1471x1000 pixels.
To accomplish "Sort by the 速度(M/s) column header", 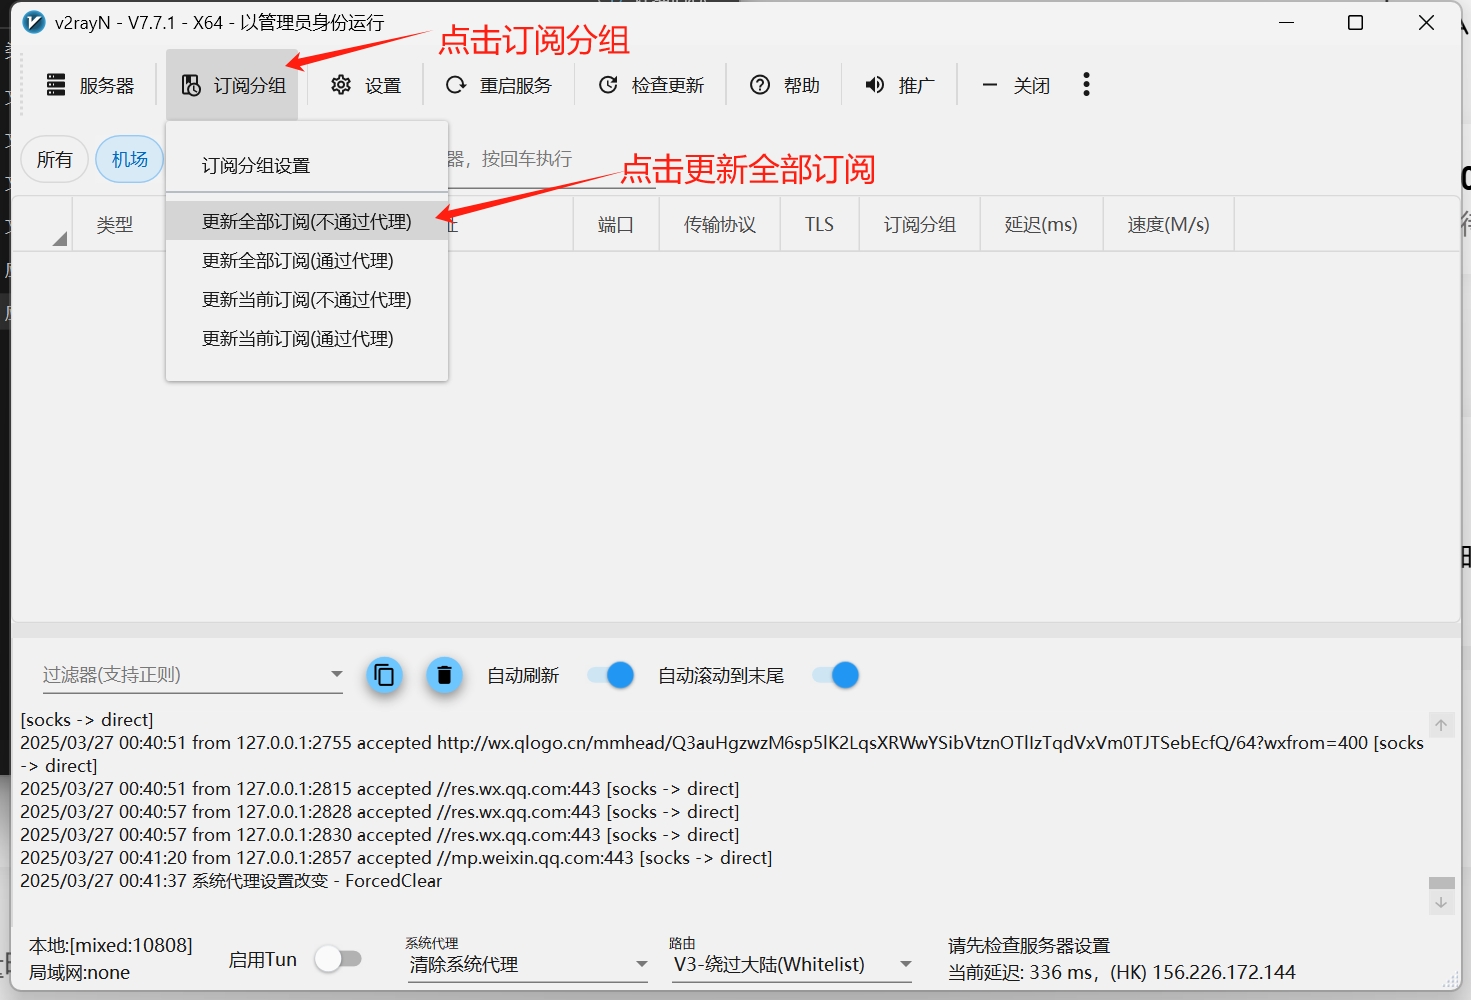I will [1168, 224].
